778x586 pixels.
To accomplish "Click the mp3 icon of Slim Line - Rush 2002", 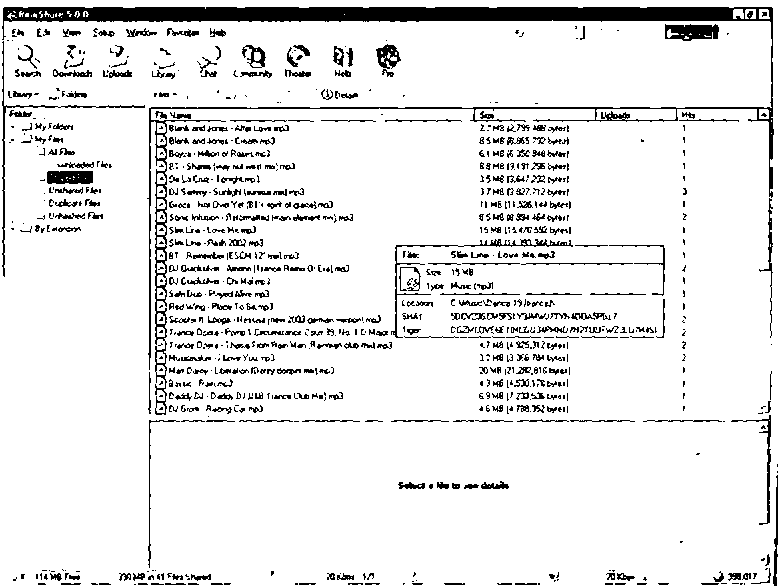I will [161, 243].
